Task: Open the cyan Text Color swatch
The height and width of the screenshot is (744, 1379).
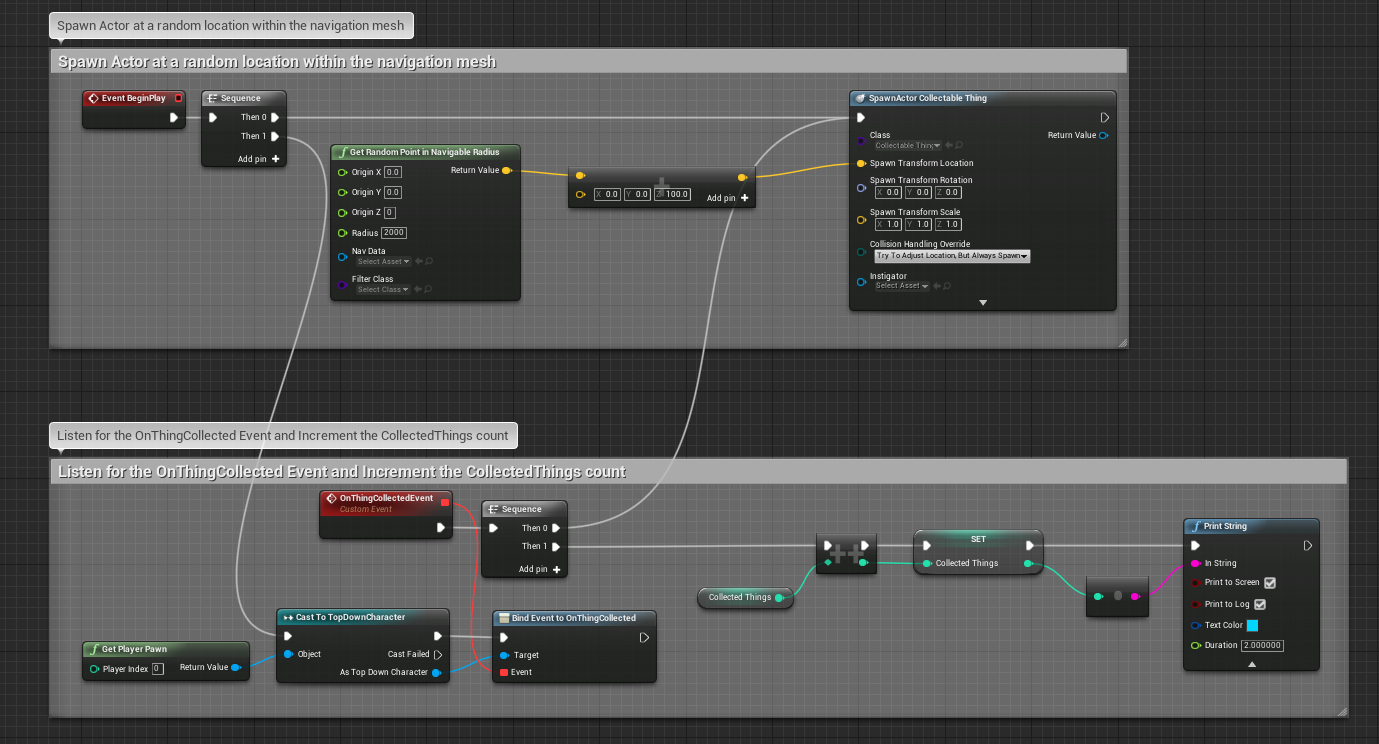Action: 1252,625
